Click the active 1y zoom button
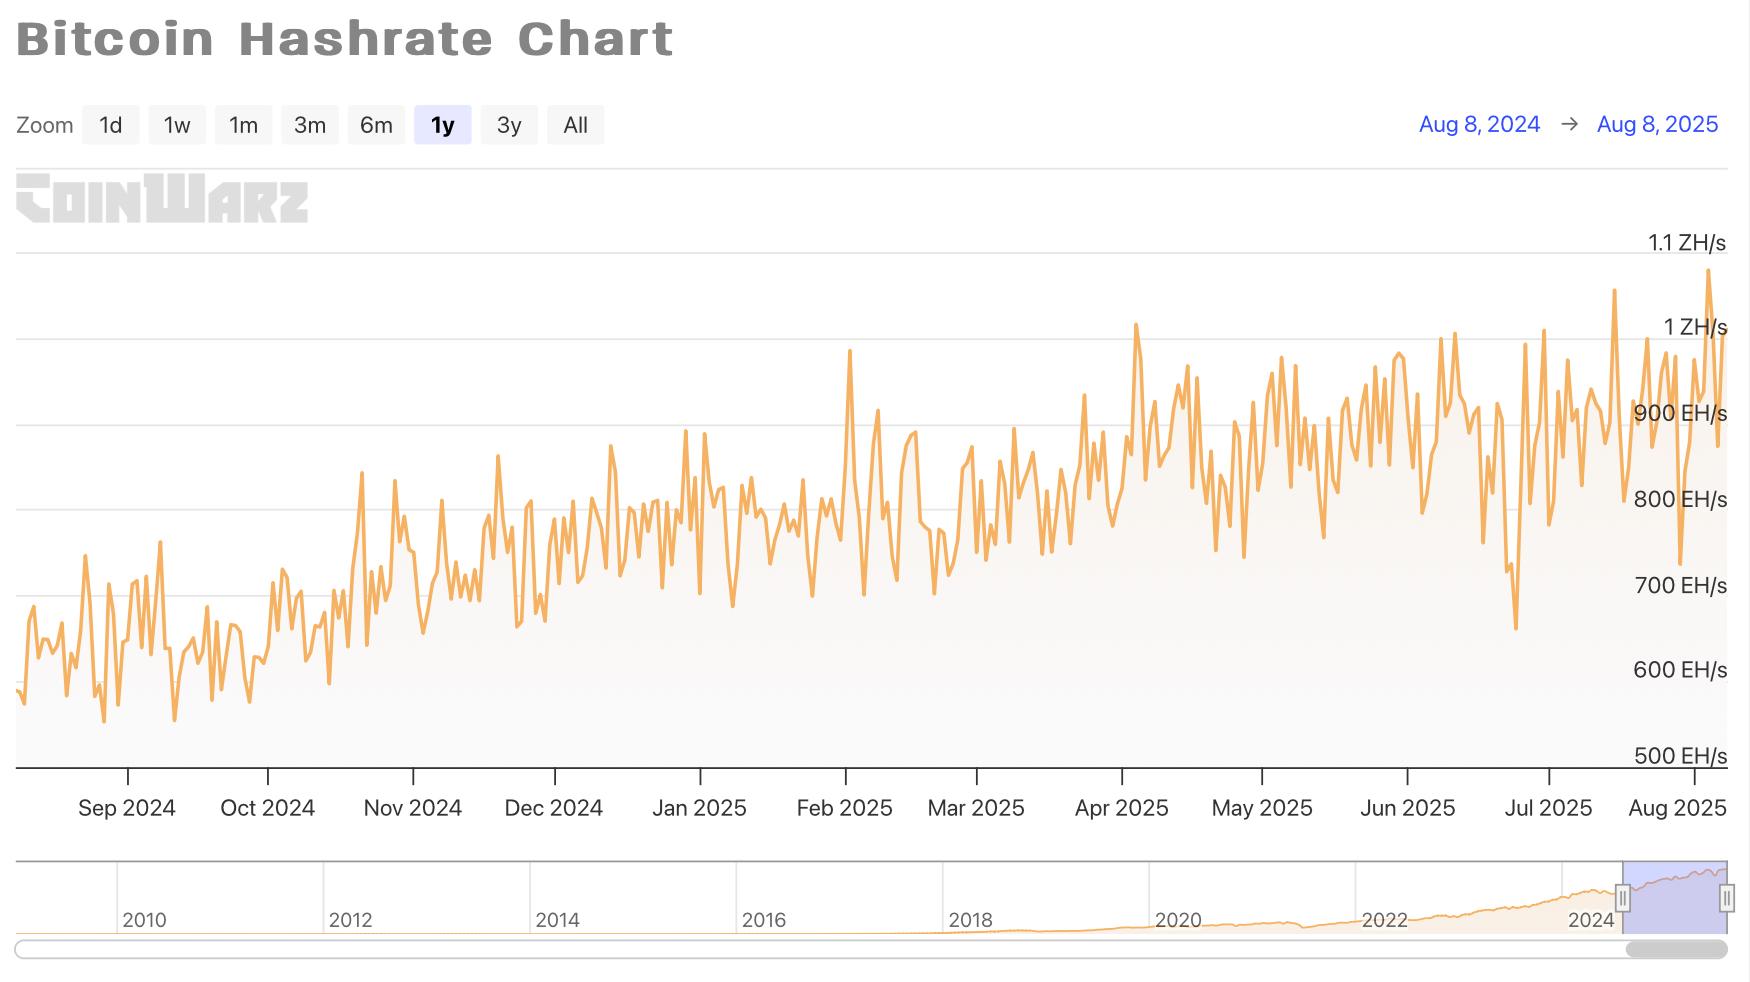Viewport: 1750px width, 982px height. [x=442, y=125]
